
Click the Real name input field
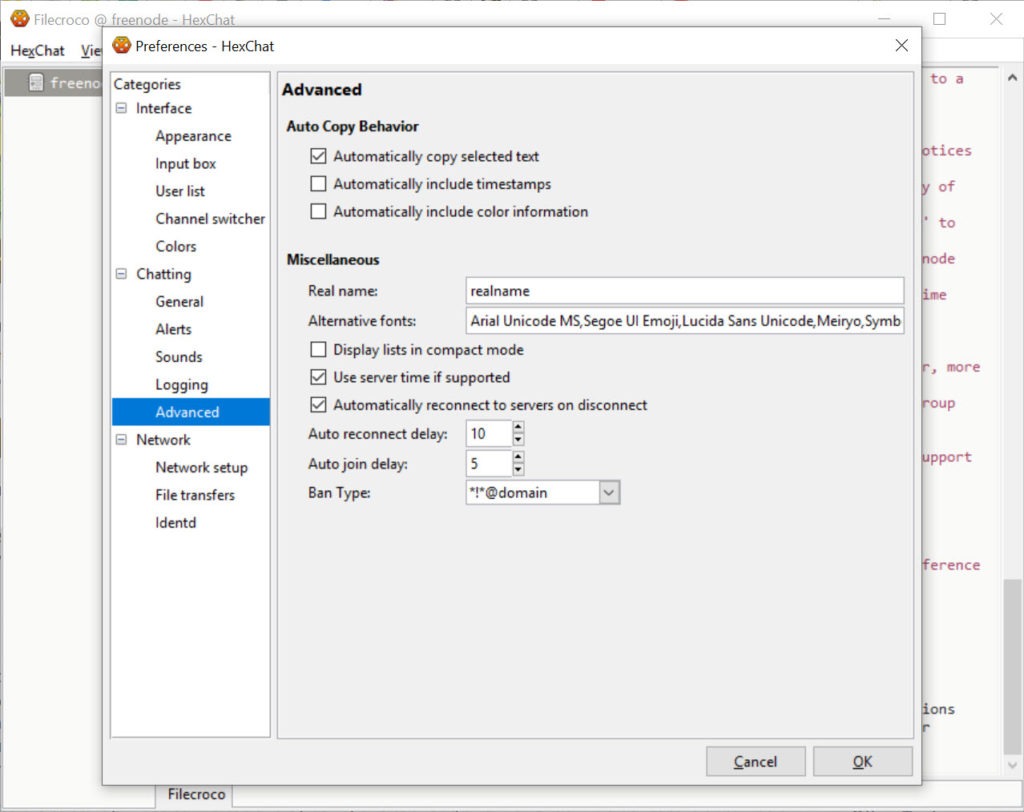[x=684, y=291]
